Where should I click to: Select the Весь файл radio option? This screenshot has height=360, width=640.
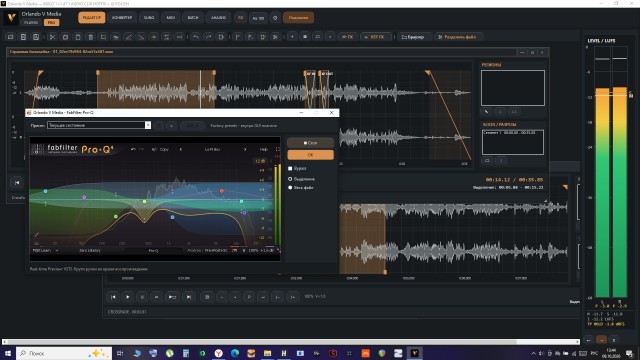point(290,188)
